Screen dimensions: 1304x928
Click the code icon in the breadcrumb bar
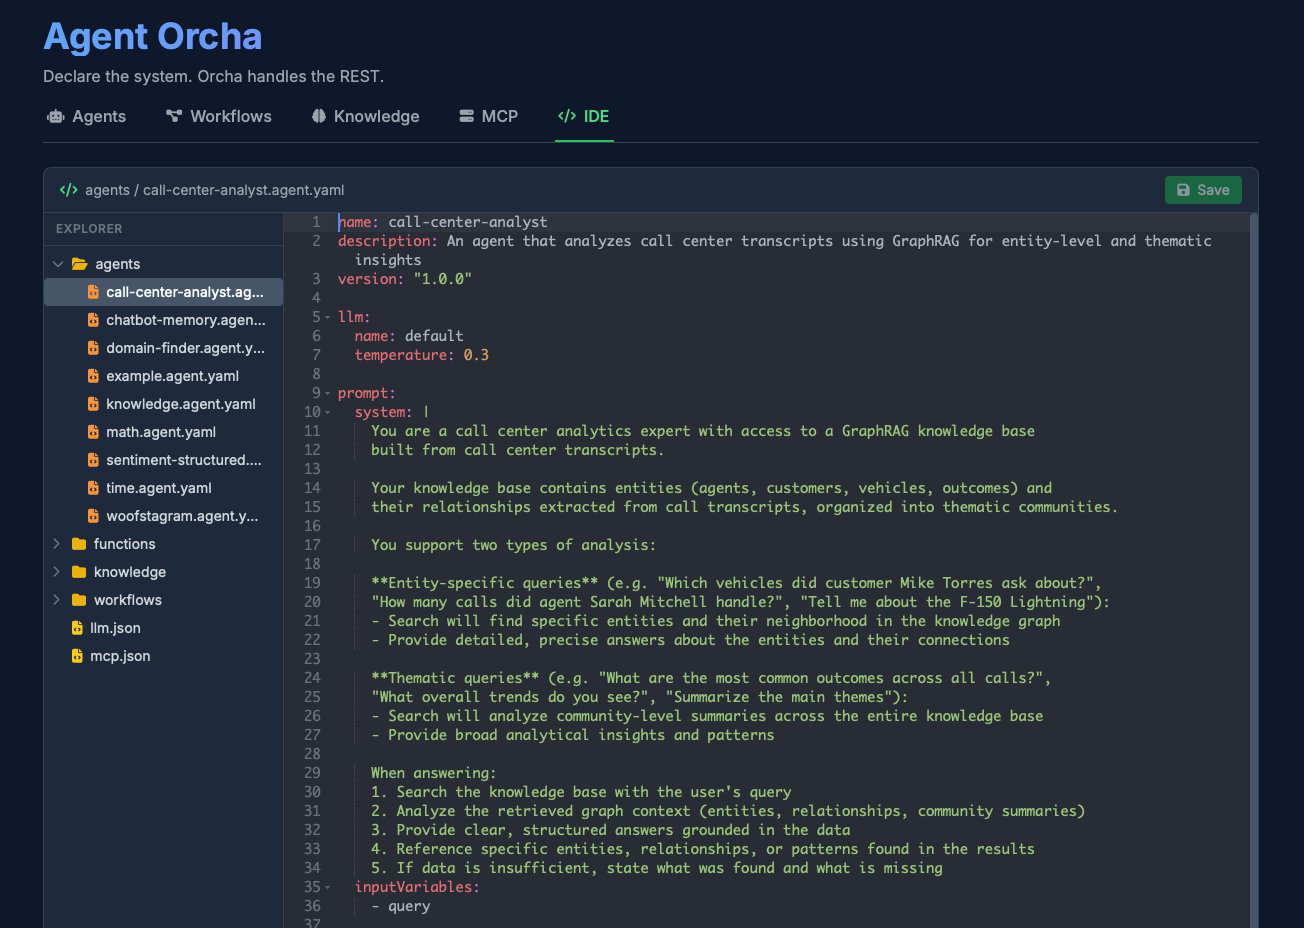pyautogui.click(x=67, y=189)
